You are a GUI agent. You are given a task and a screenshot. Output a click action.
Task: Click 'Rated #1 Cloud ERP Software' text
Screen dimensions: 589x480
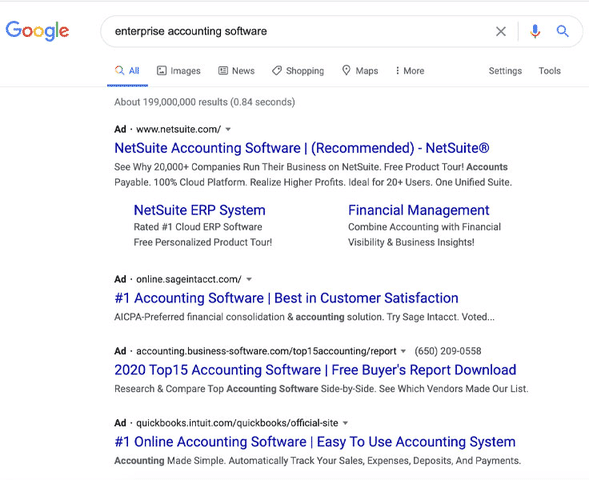(x=198, y=227)
